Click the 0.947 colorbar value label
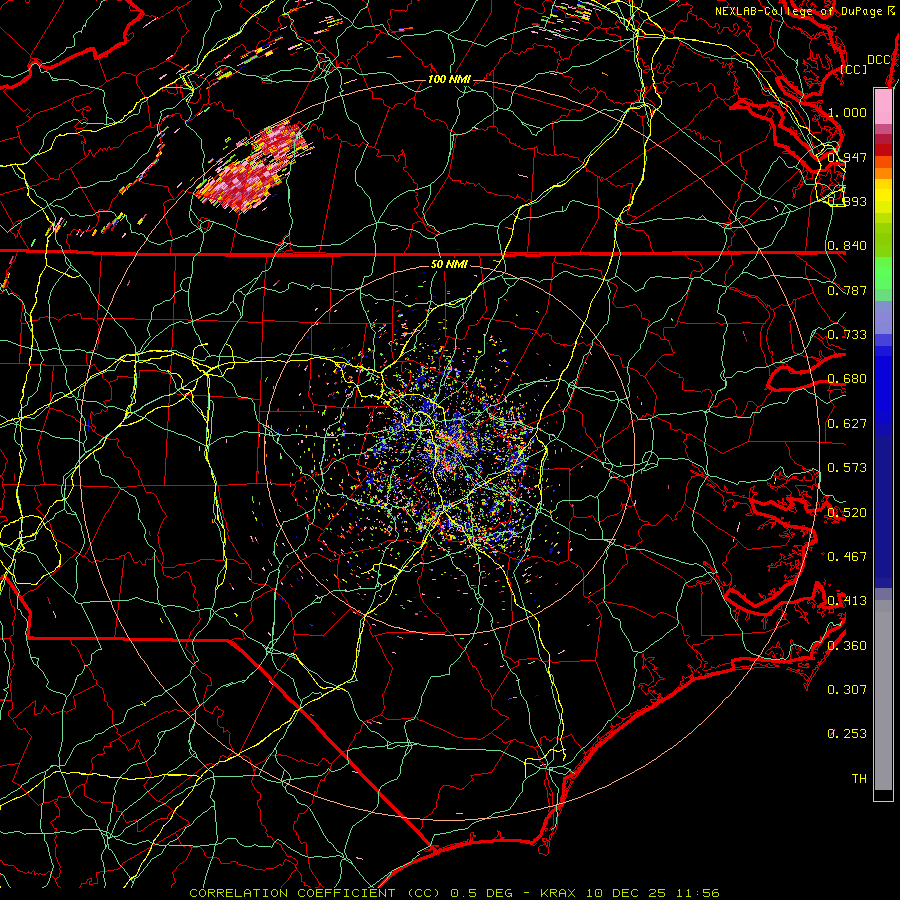The image size is (900, 900). (x=847, y=157)
